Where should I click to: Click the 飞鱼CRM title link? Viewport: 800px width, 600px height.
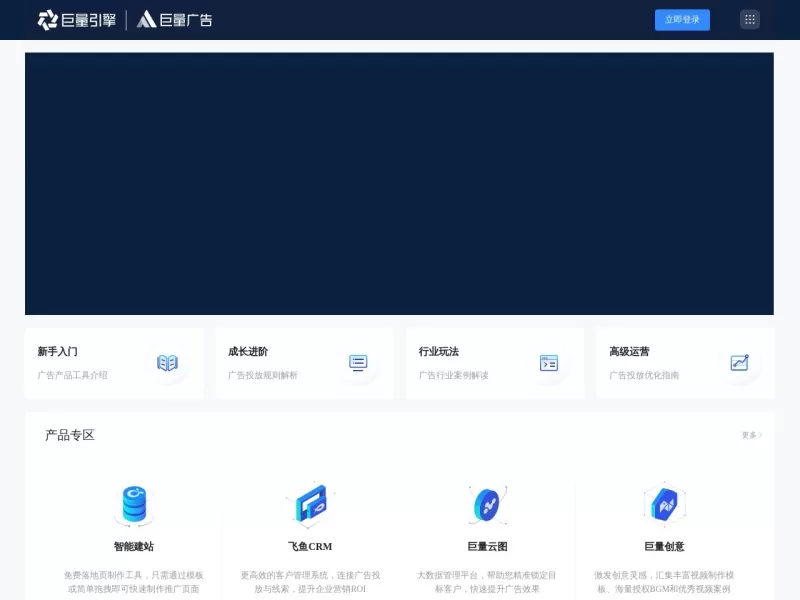pyautogui.click(x=312, y=547)
